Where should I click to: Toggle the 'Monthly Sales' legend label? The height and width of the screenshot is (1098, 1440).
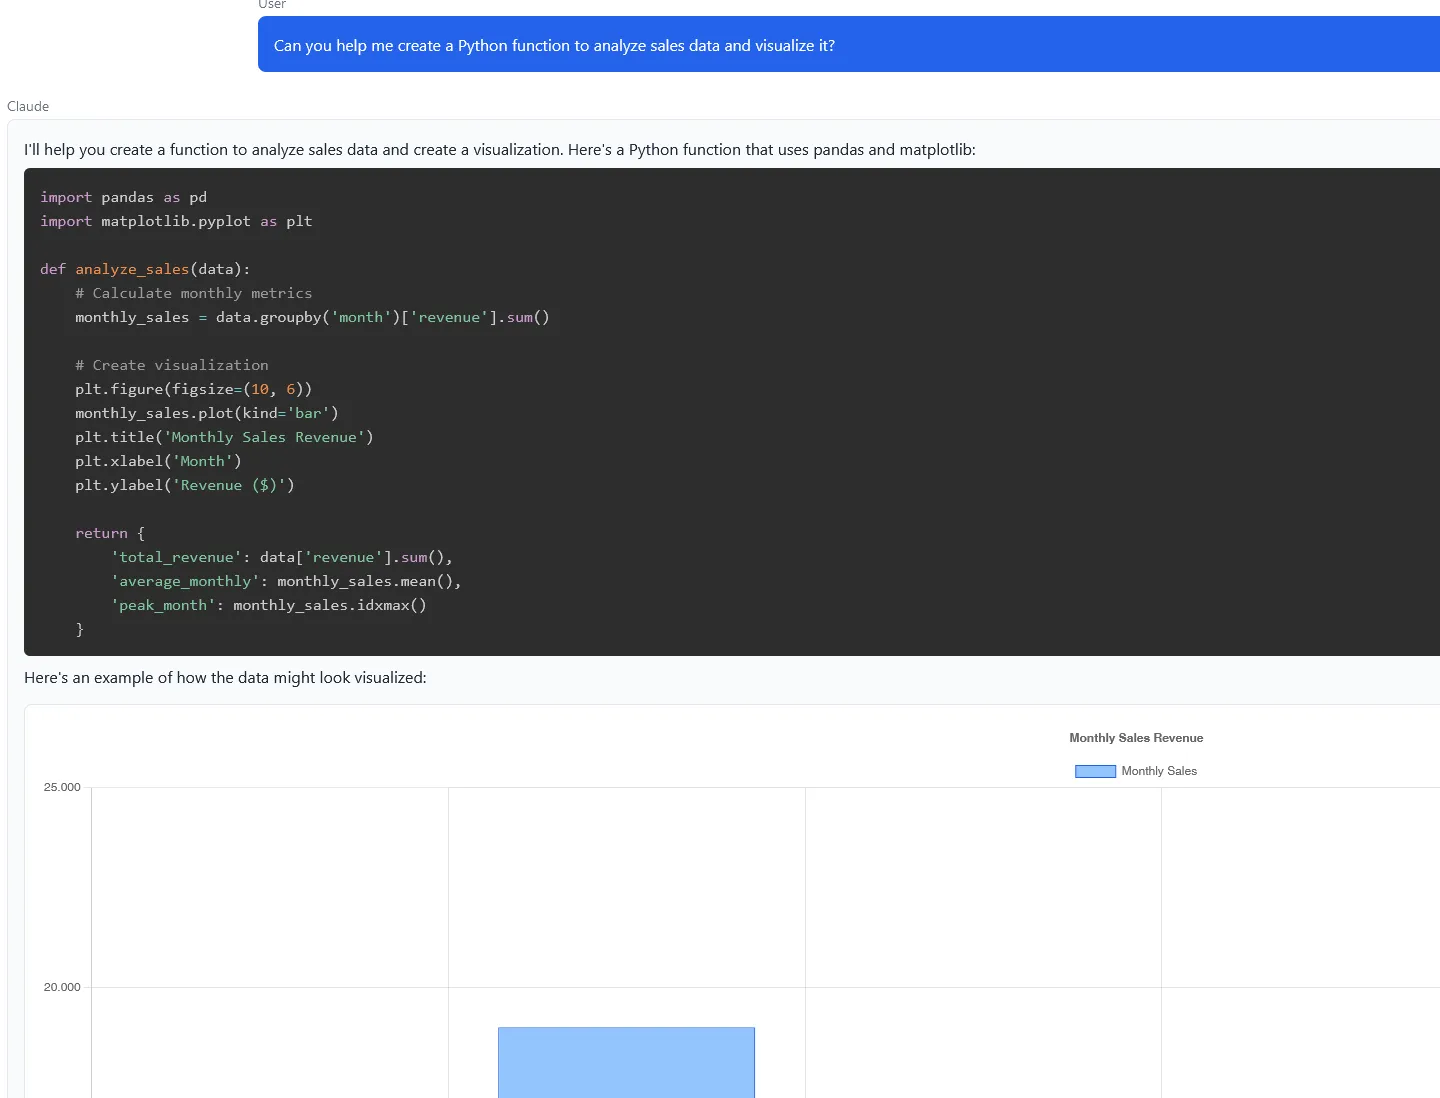(x=1159, y=771)
